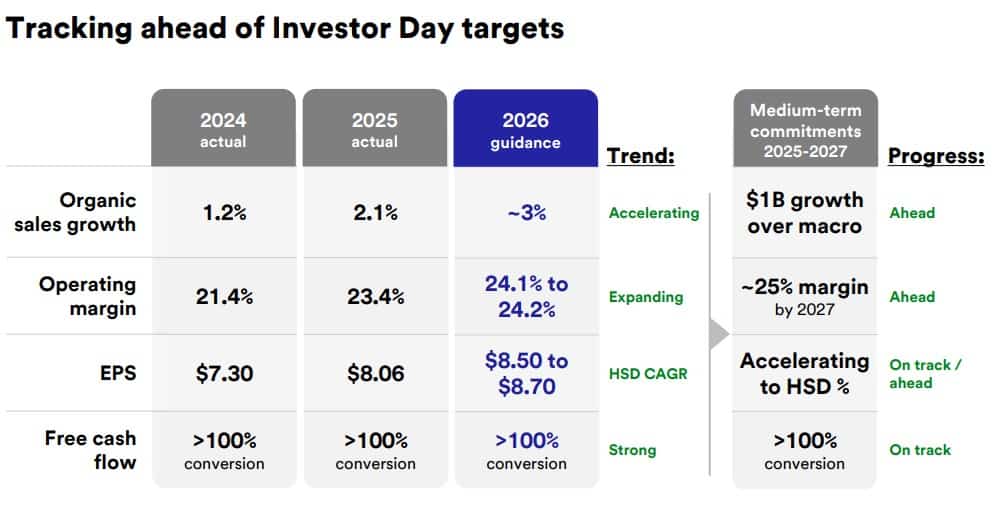Click the 2025 actual column header
This screenshot has height=514, width=1000.
[374, 130]
